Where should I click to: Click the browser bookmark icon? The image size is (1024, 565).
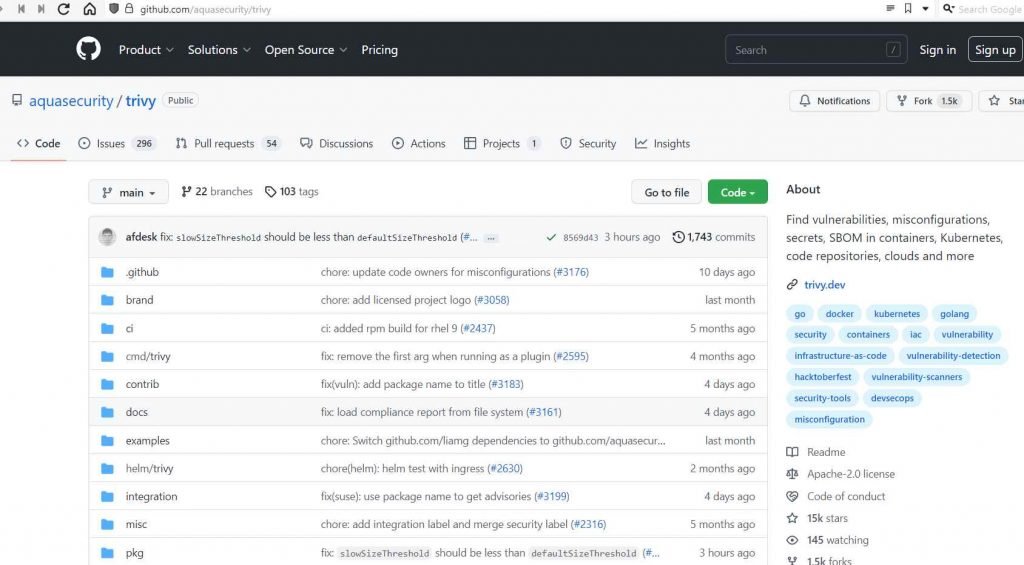[908, 8]
